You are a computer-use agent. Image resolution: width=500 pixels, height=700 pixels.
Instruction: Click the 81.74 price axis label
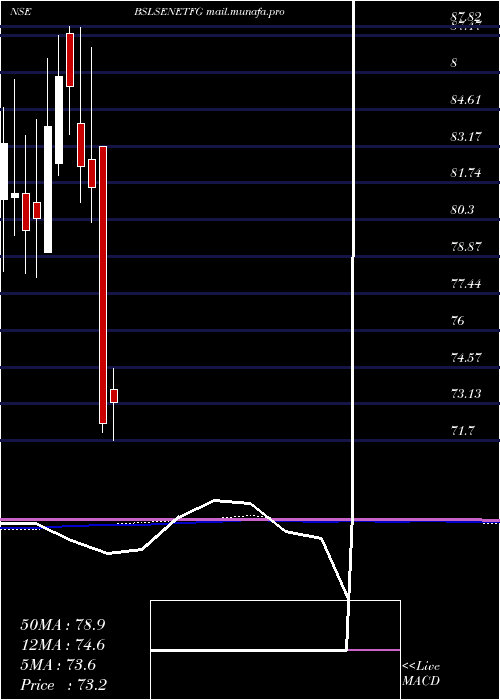click(x=466, y=173)
